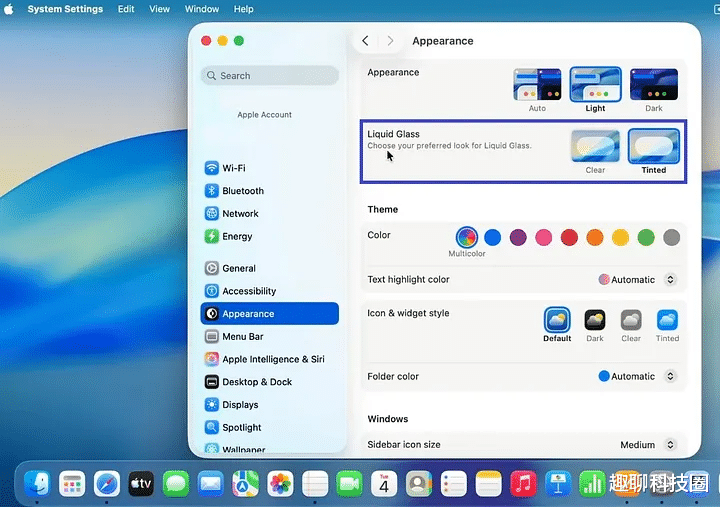Go to Accessibility settings

248,291
